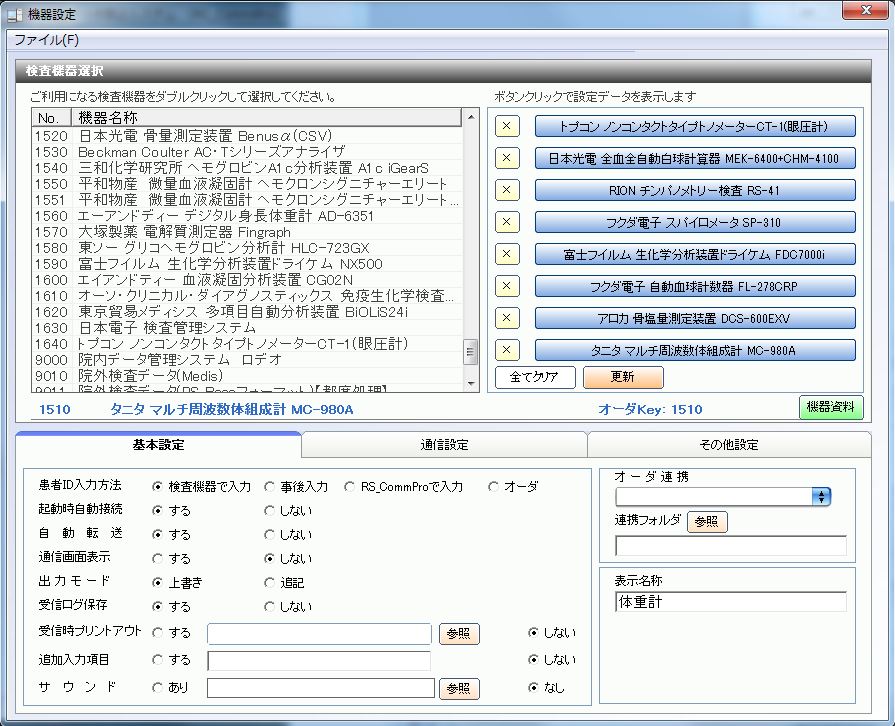
Task: Set 起動時自動接続 to しない
Action: click(269, 511)
